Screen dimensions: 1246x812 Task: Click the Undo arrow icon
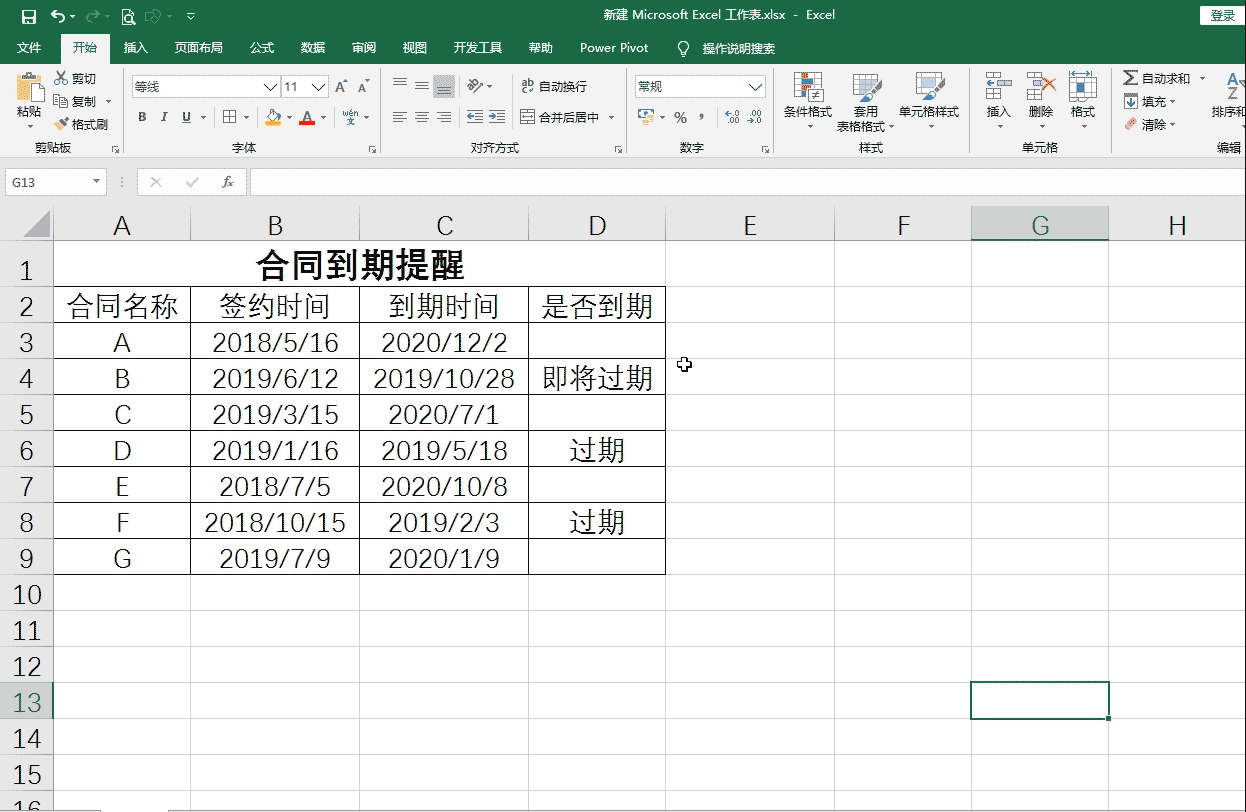(58, 16)
